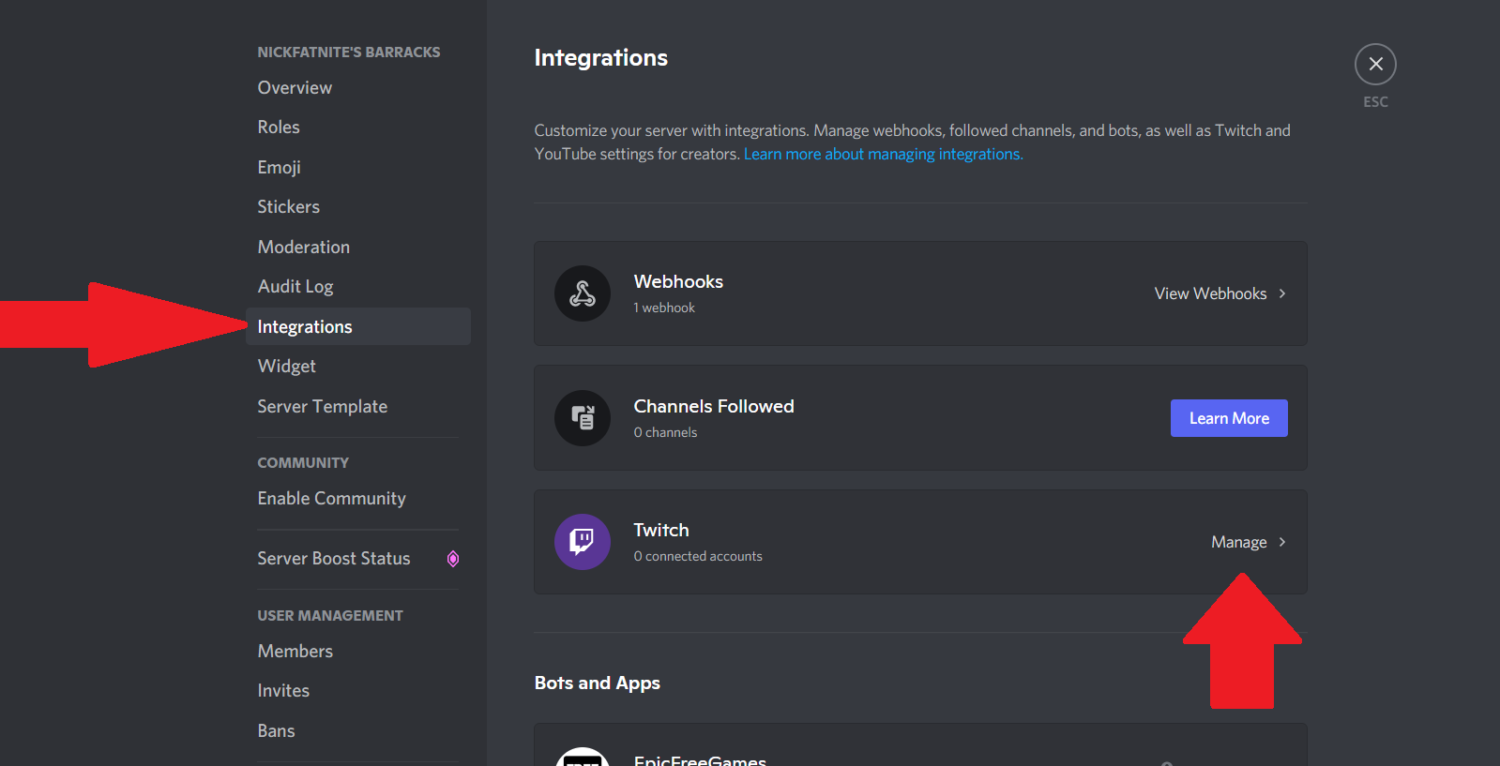
Task: Click Manage for Twitch
Action: (1239, 542)
